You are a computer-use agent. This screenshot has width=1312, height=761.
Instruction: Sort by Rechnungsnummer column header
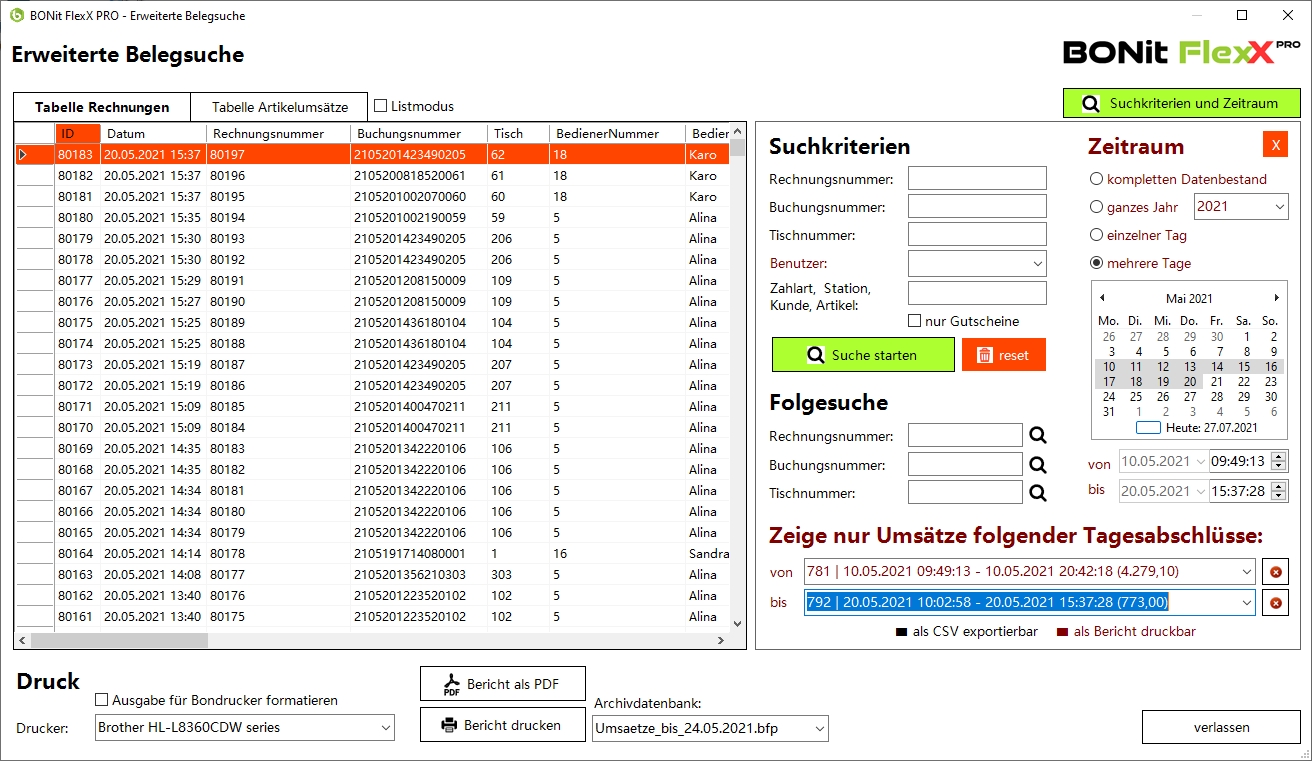[279, 133]
